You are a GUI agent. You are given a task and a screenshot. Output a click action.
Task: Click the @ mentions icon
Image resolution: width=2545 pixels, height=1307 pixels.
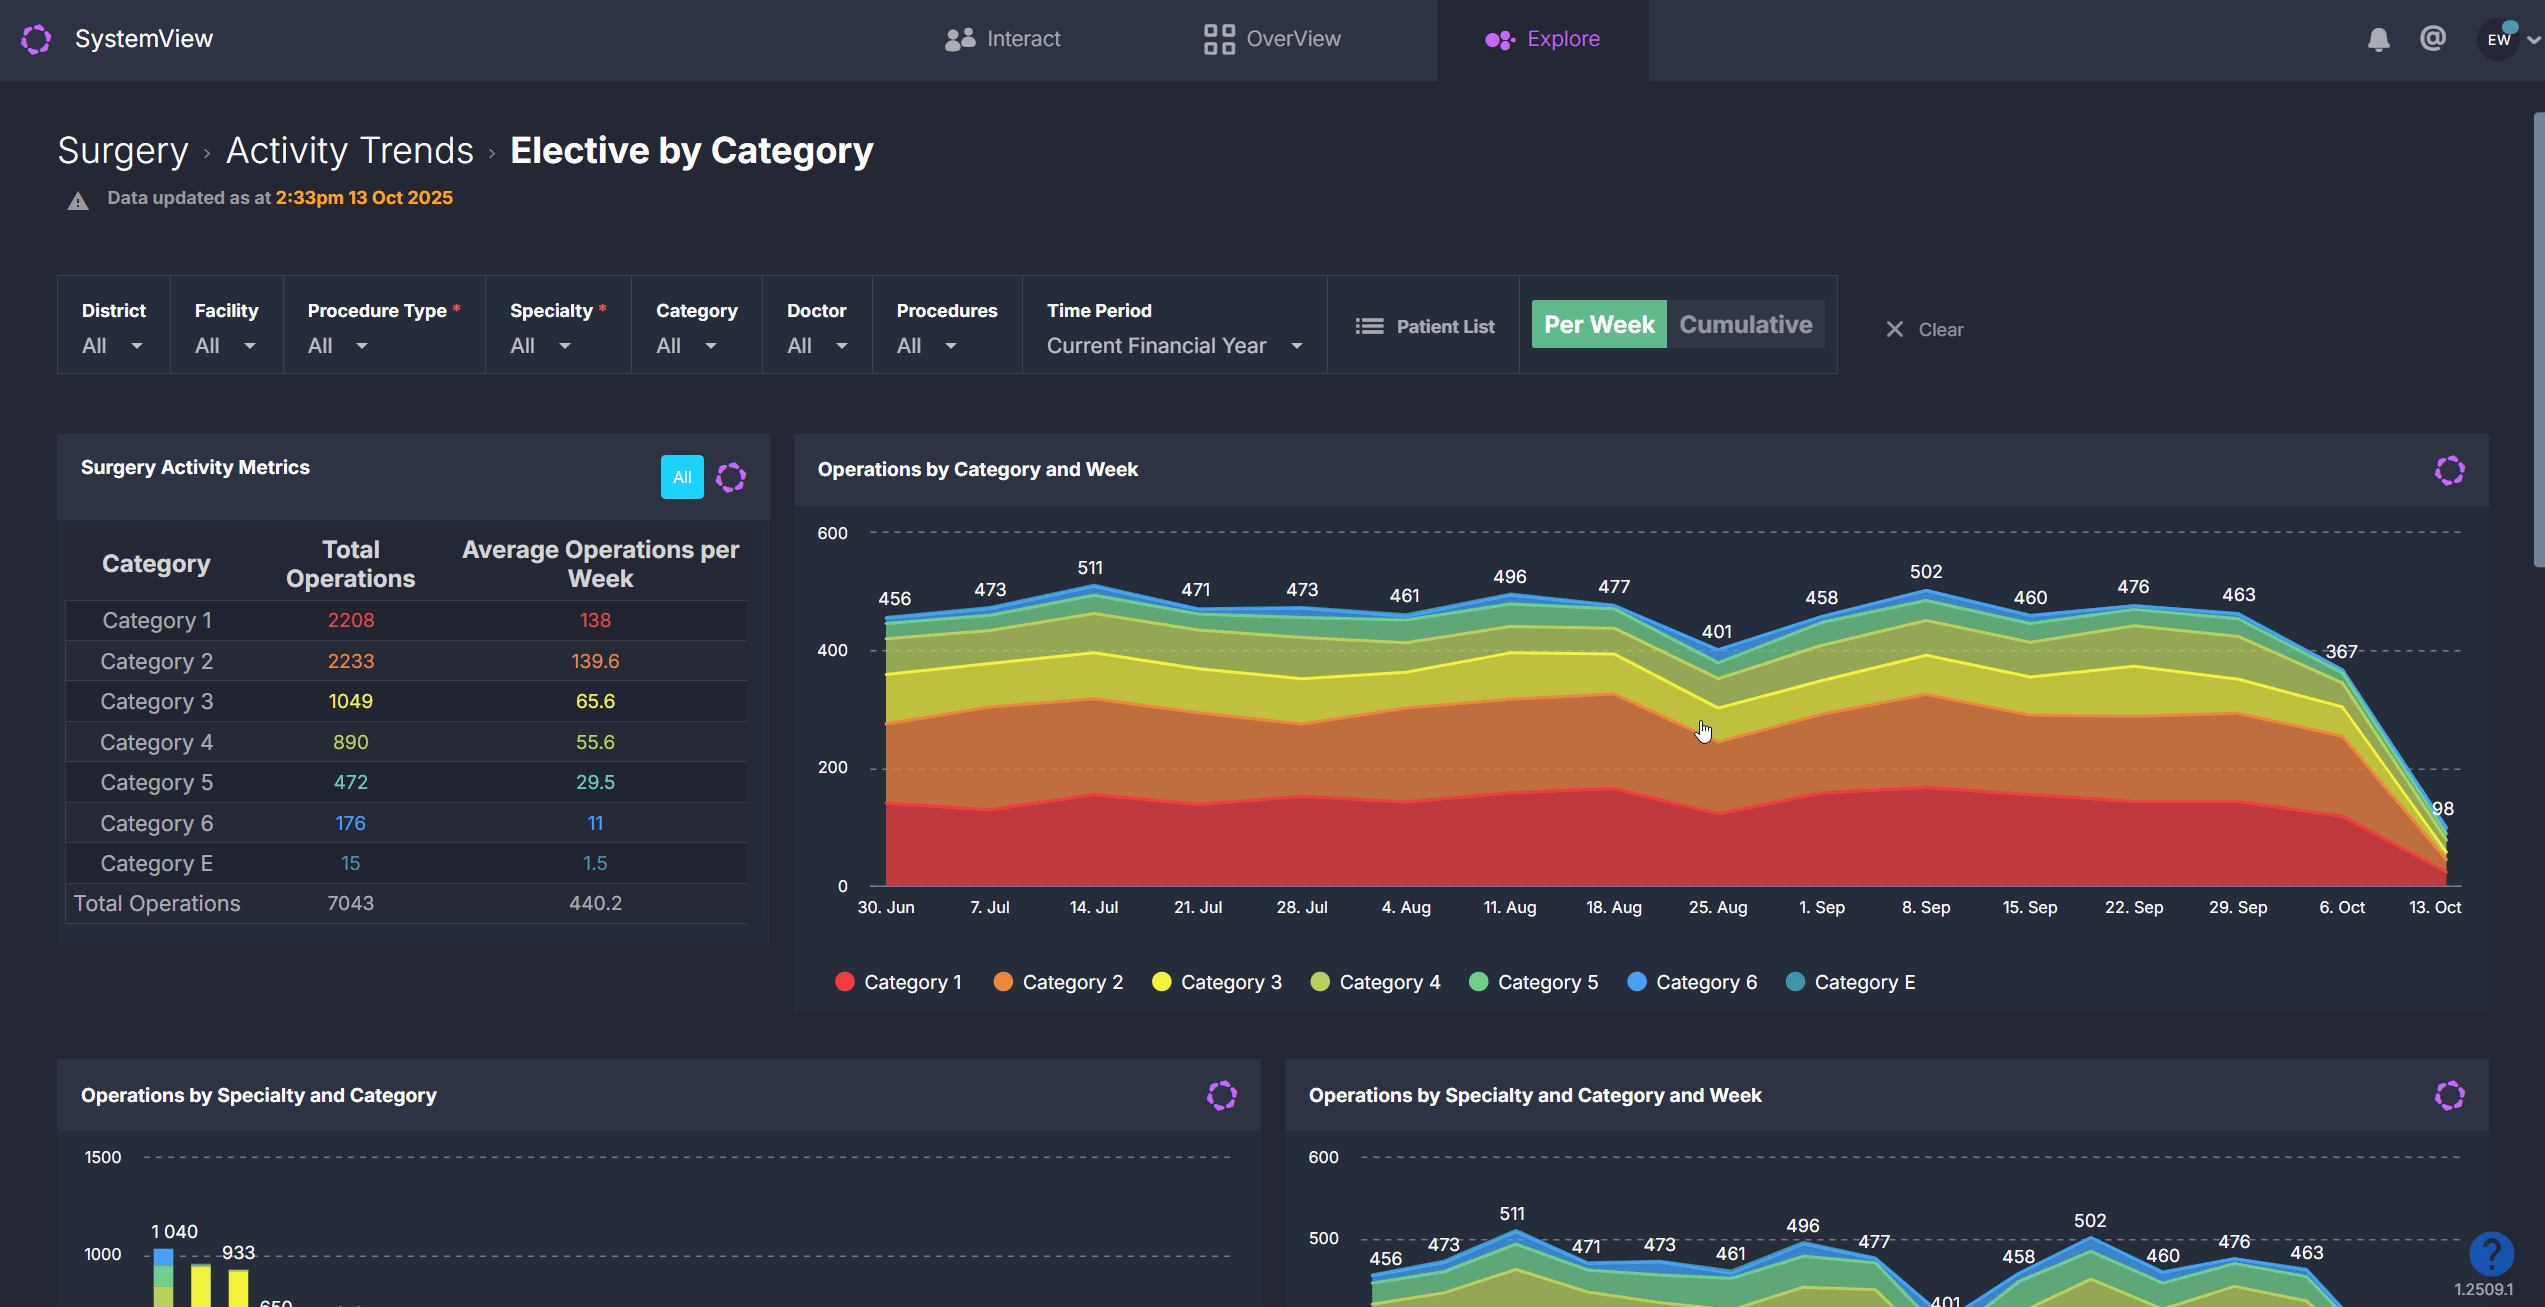(x=2432, y=38)
